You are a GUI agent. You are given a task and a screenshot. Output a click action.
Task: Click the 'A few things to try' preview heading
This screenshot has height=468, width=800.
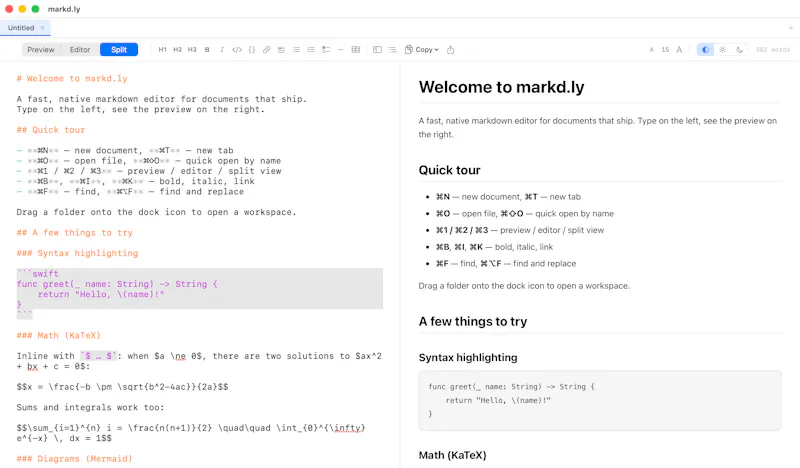[473, 322]
